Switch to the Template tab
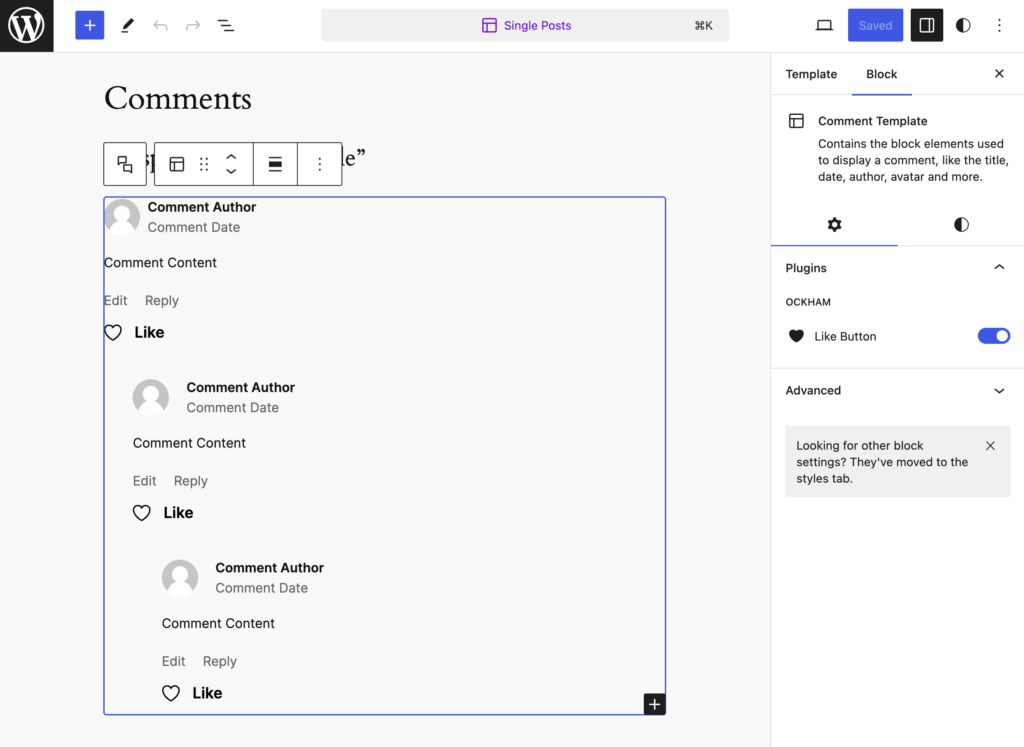The width and height of the screenshot is (1024, 747). 811,74
